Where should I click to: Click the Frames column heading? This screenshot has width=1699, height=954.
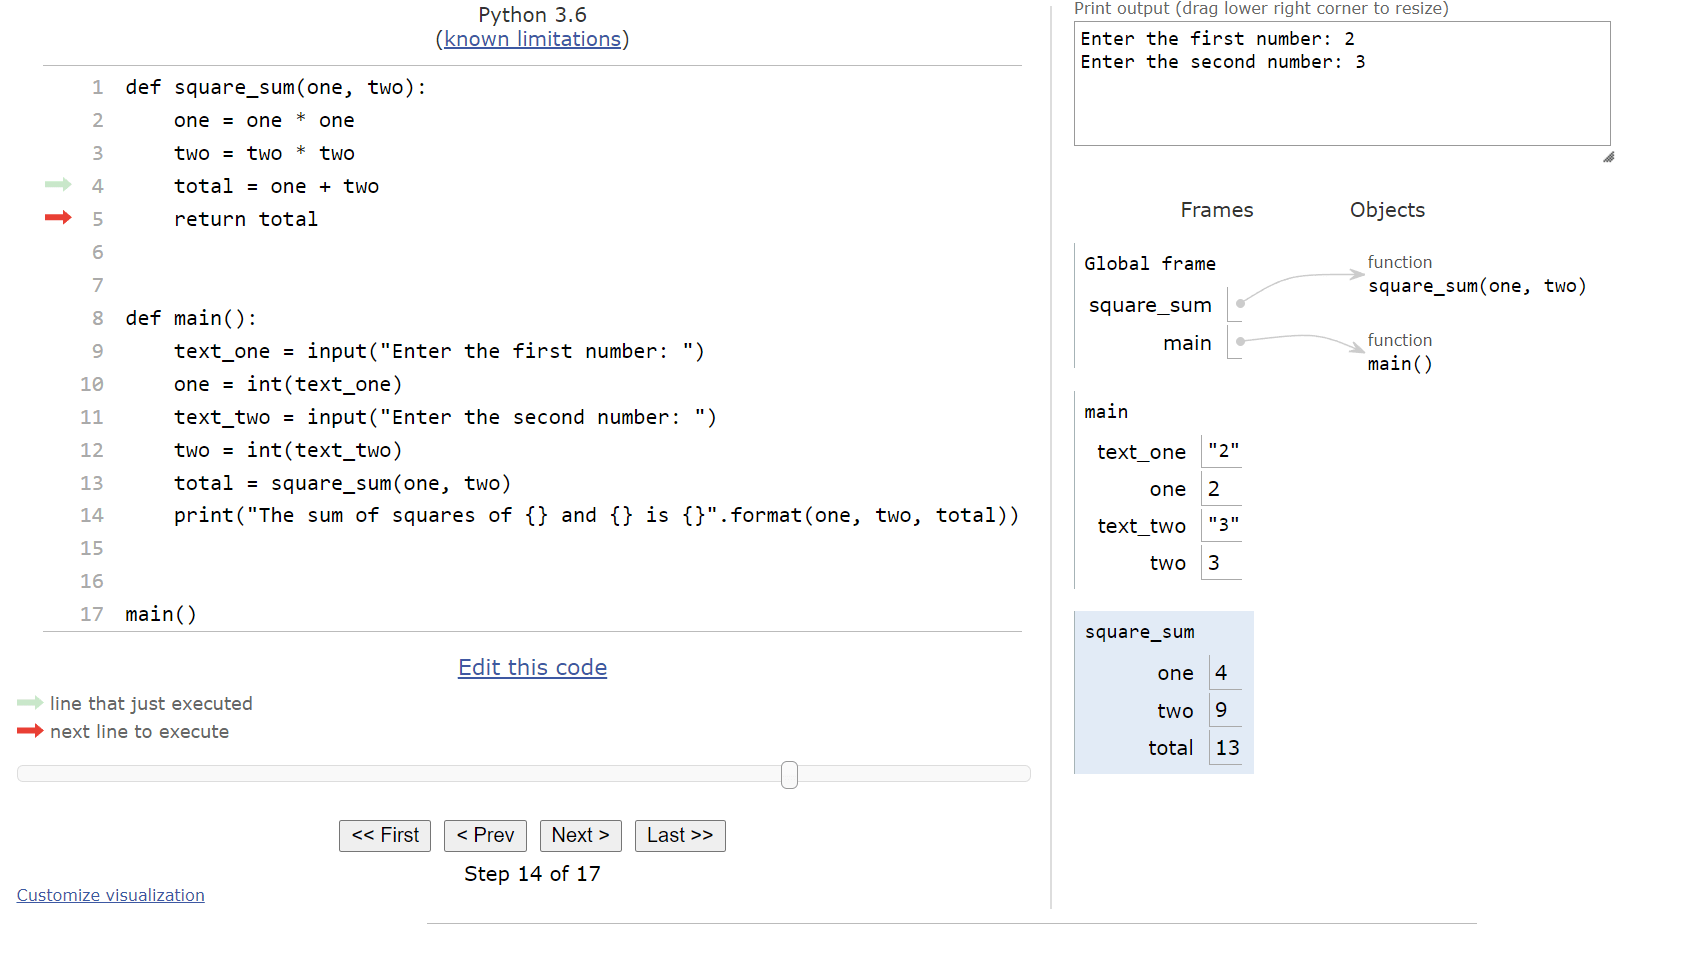click(x=1217, y=210)
